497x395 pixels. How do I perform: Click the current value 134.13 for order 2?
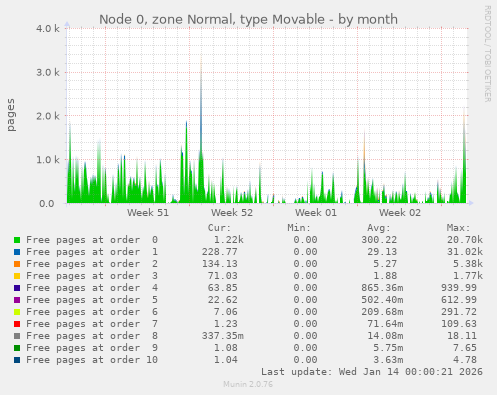click(x=220, y=264)
